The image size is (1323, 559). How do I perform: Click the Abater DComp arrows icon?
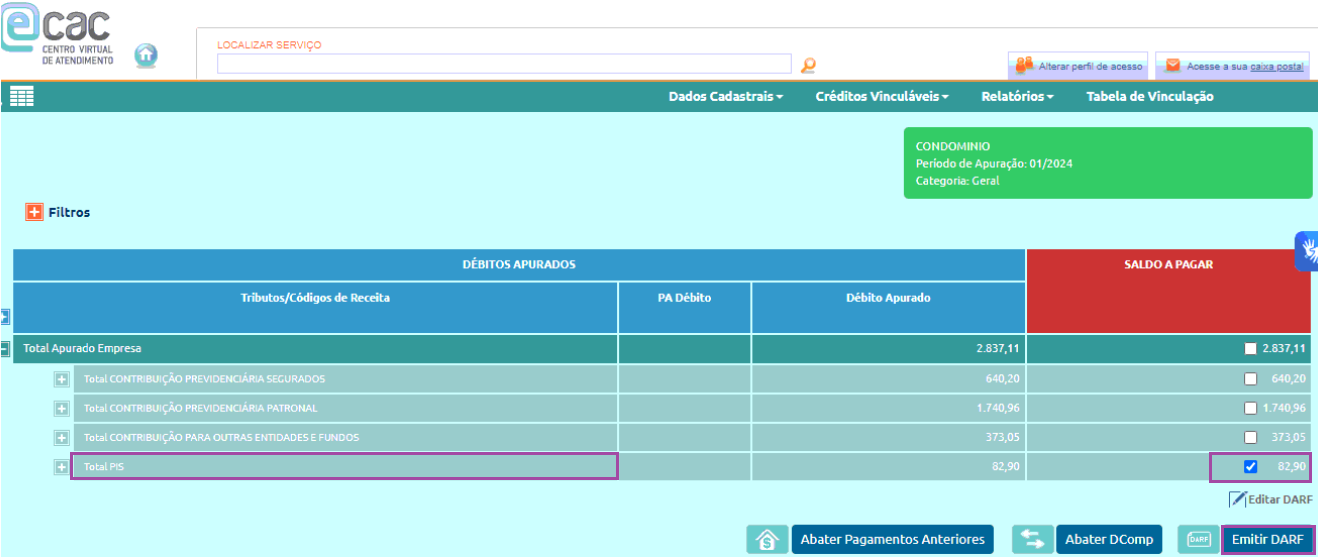(1032, 539)
